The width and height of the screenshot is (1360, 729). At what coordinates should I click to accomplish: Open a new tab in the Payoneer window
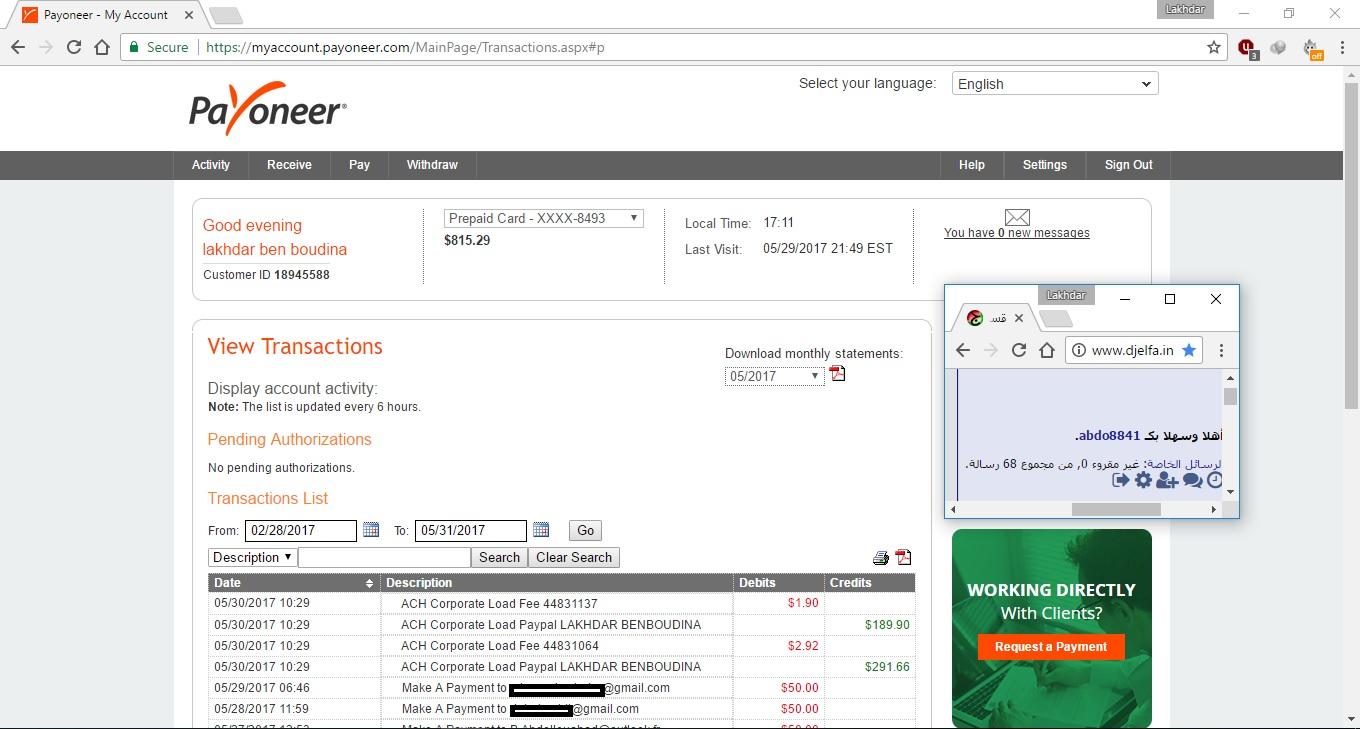pos(226,15)
